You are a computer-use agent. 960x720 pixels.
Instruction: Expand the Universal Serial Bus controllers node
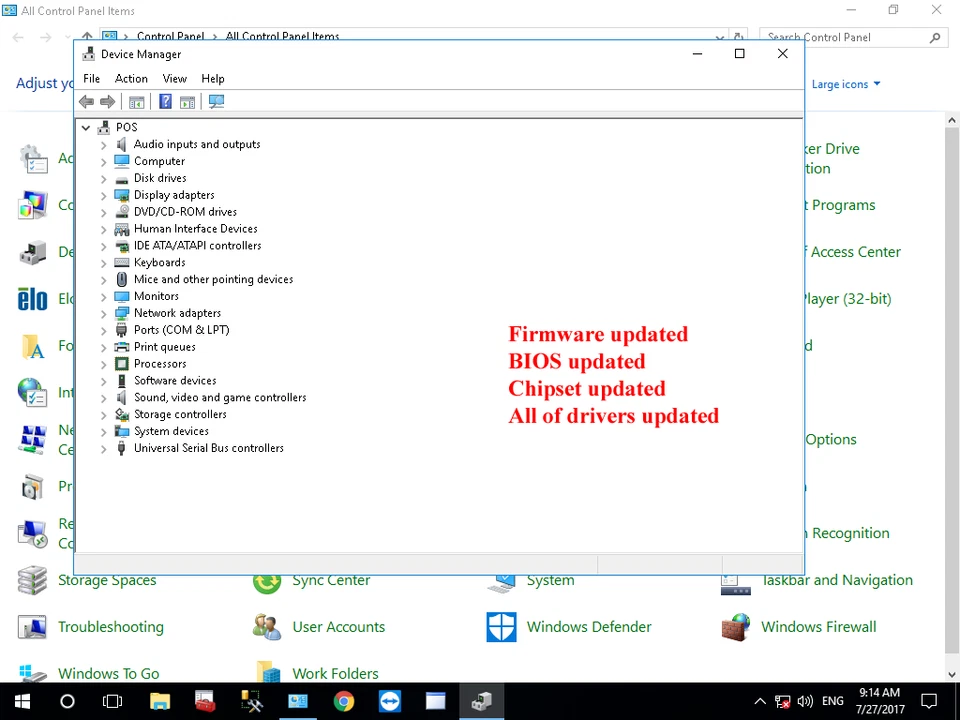[103, 448]
